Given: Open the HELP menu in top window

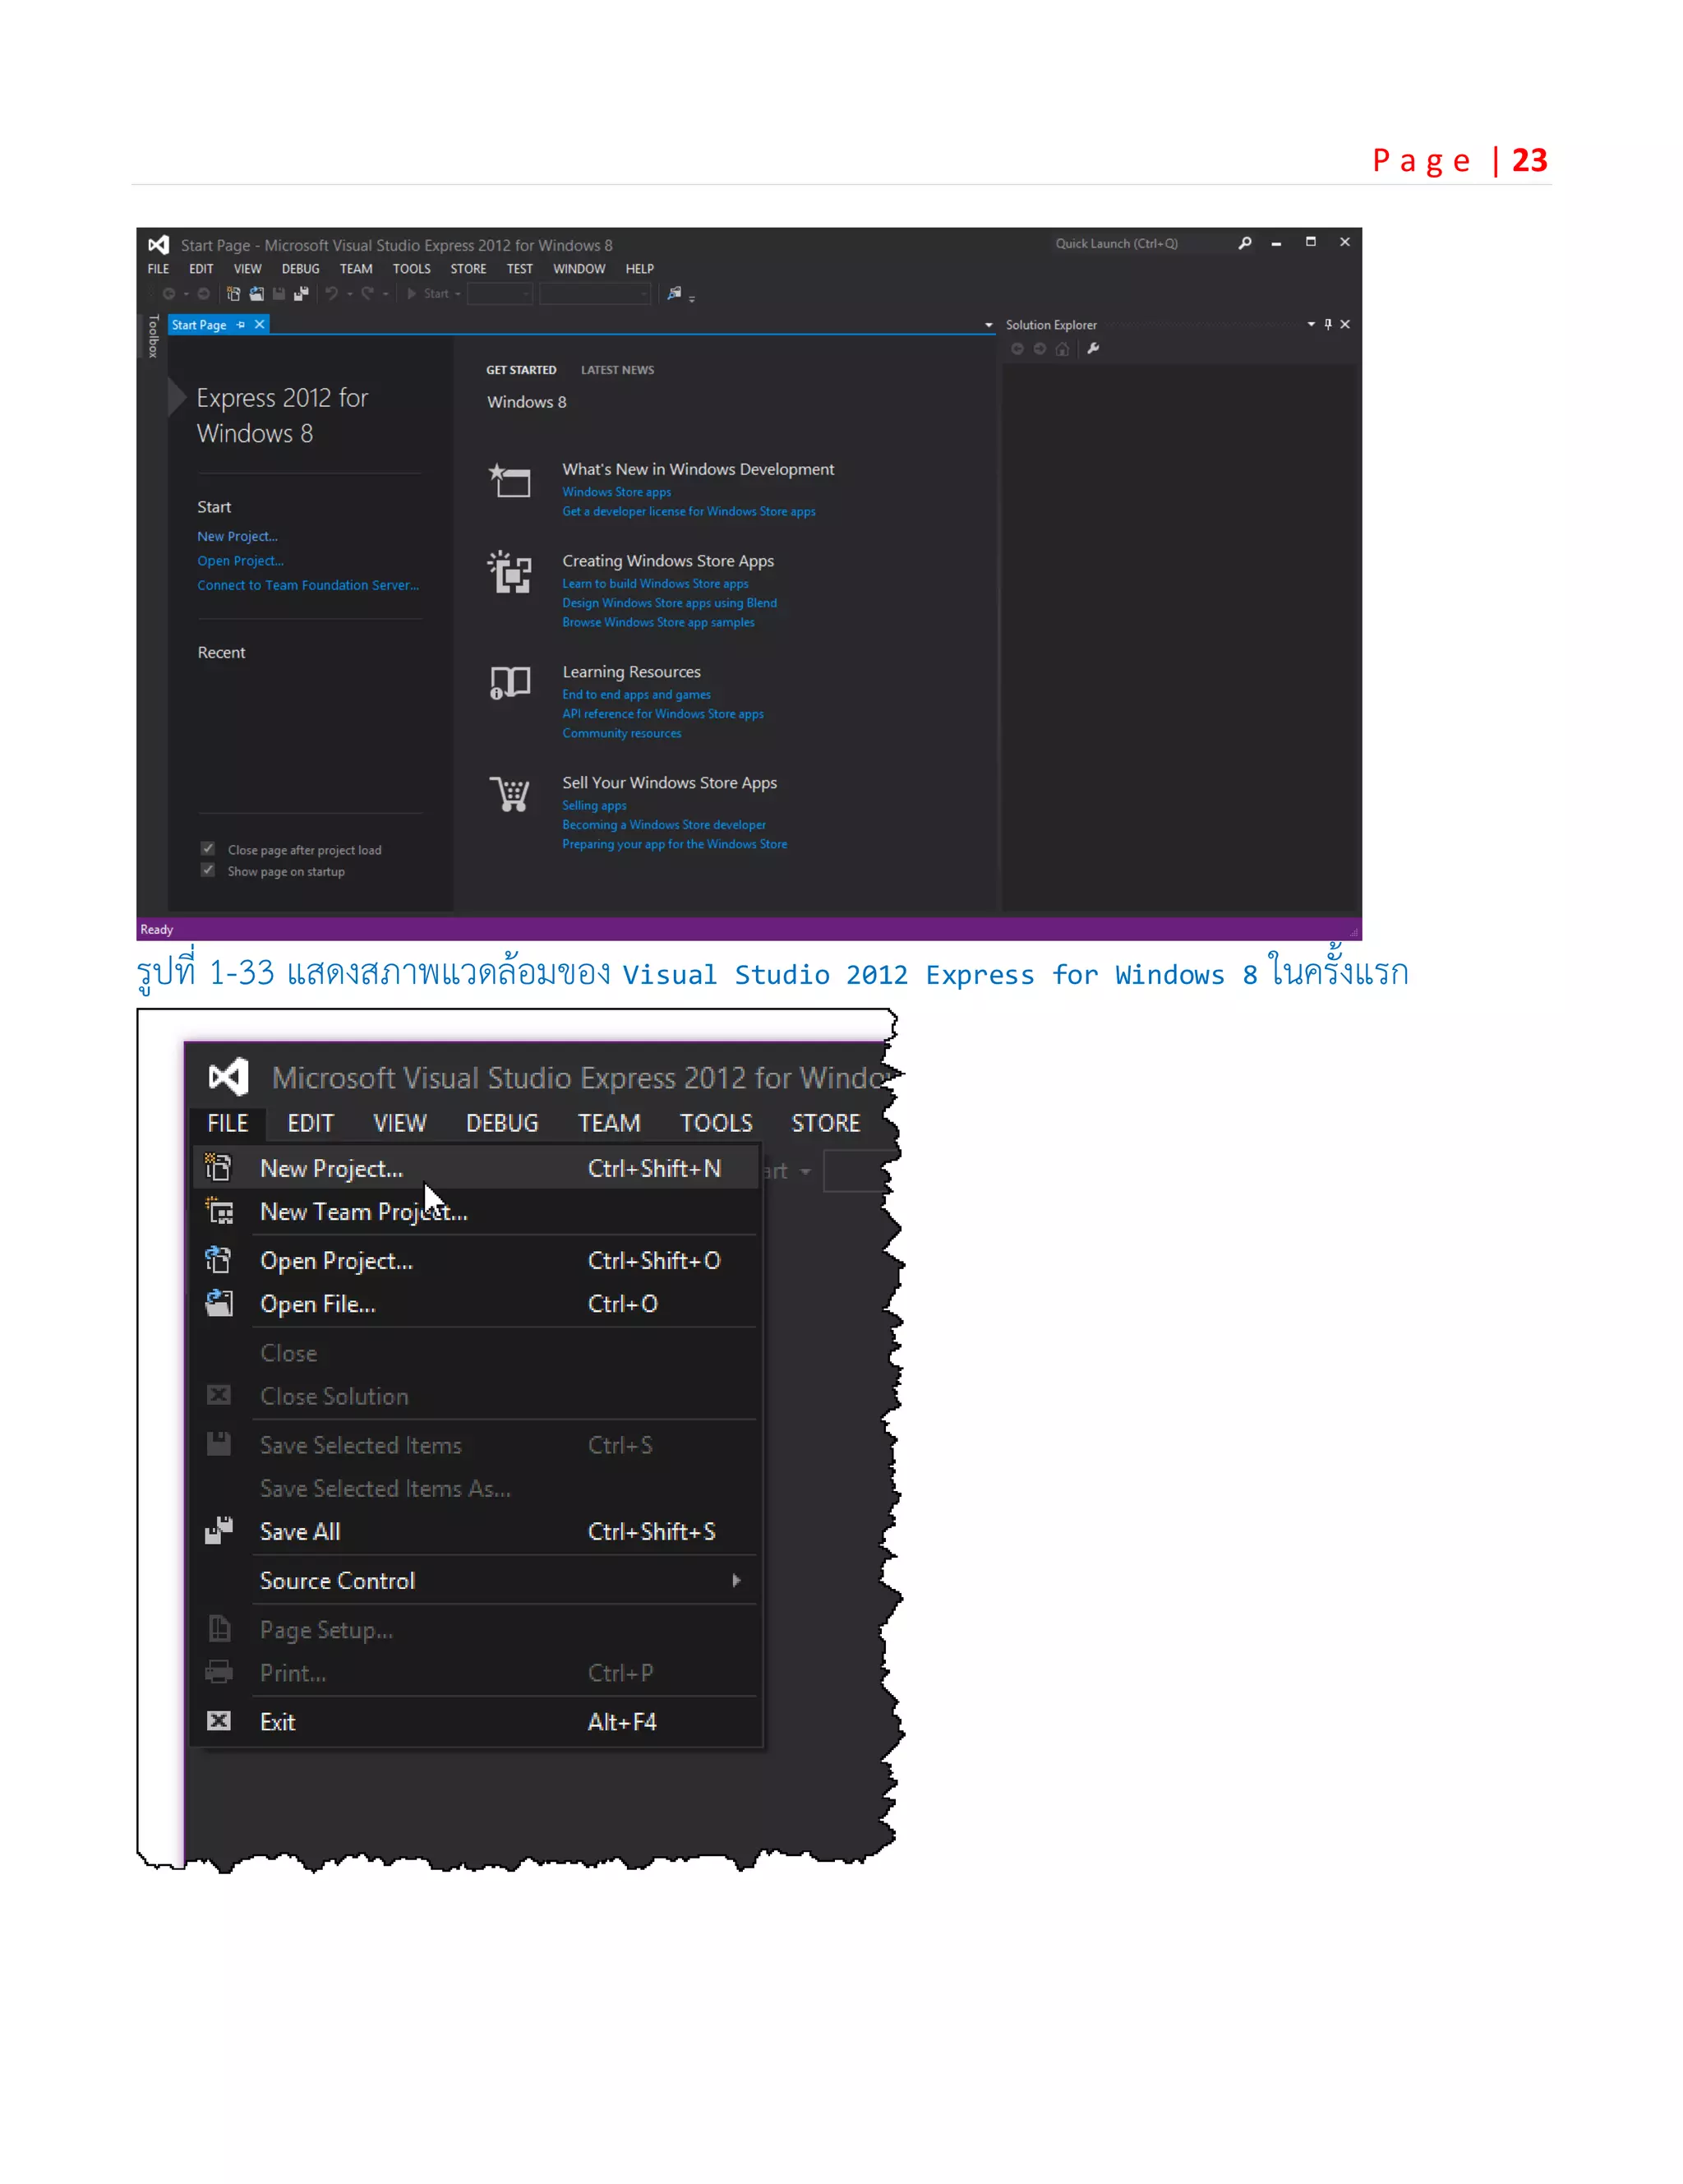Looking at the screenshot, I should pyautogui.click(x=639, y=269).
